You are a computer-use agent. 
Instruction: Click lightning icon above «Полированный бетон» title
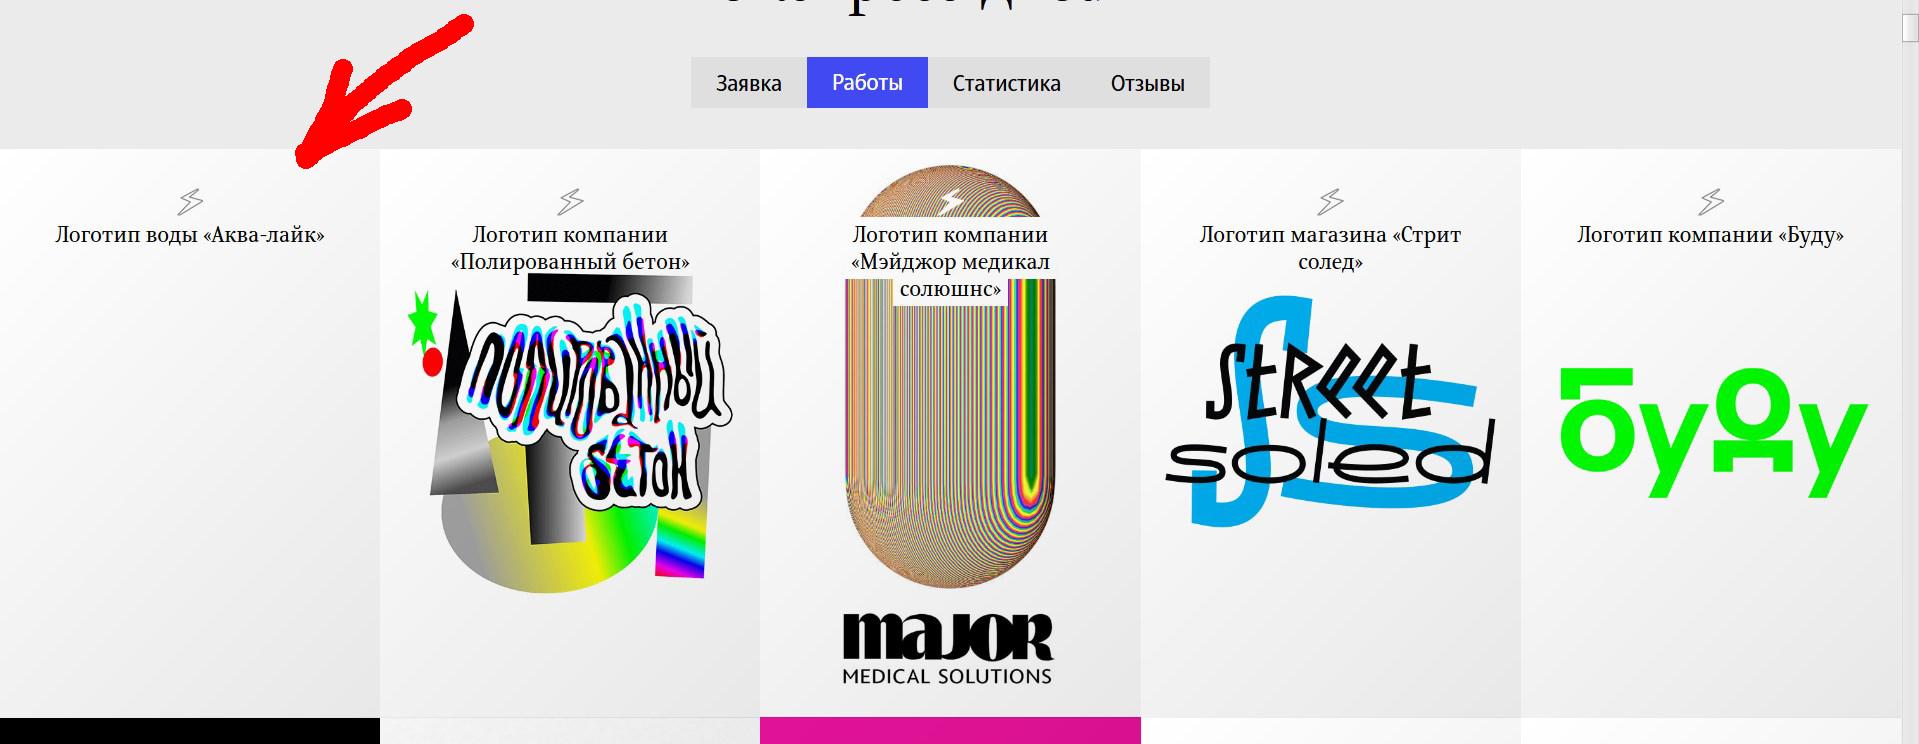(x=570, y=202)
